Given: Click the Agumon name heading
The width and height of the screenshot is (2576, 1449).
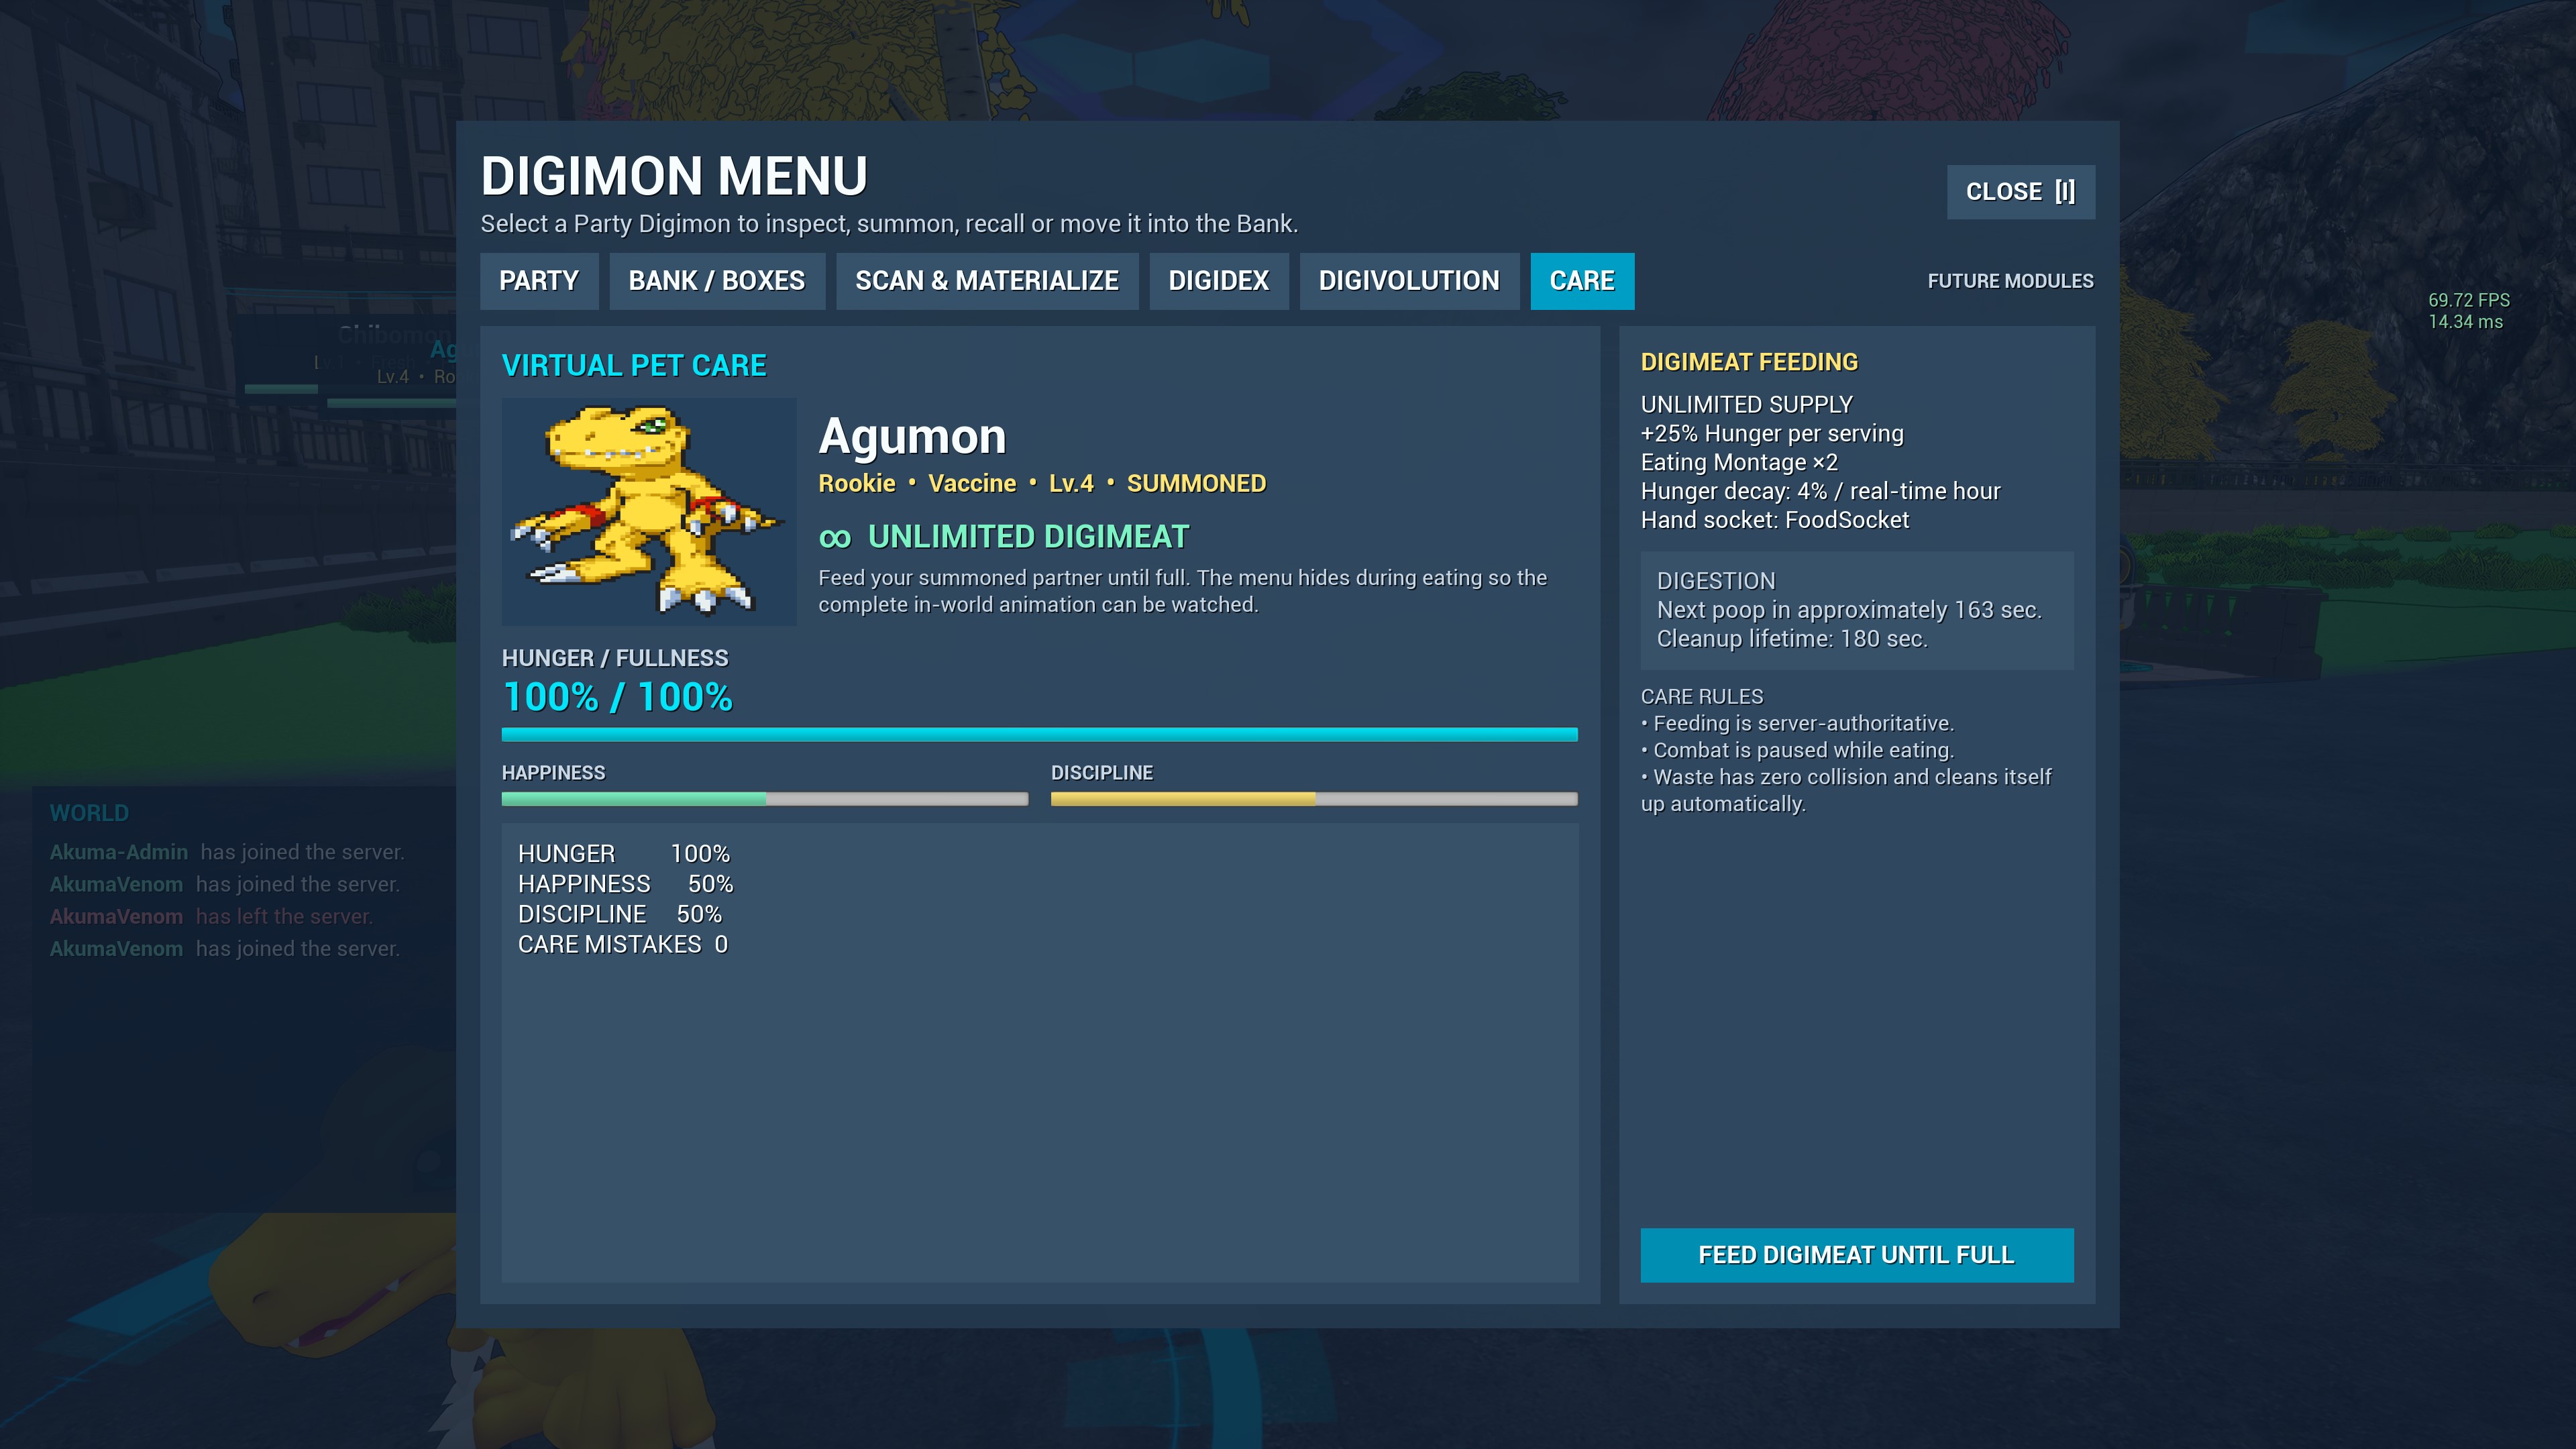Looking at the screenshot, I should 912,437.
